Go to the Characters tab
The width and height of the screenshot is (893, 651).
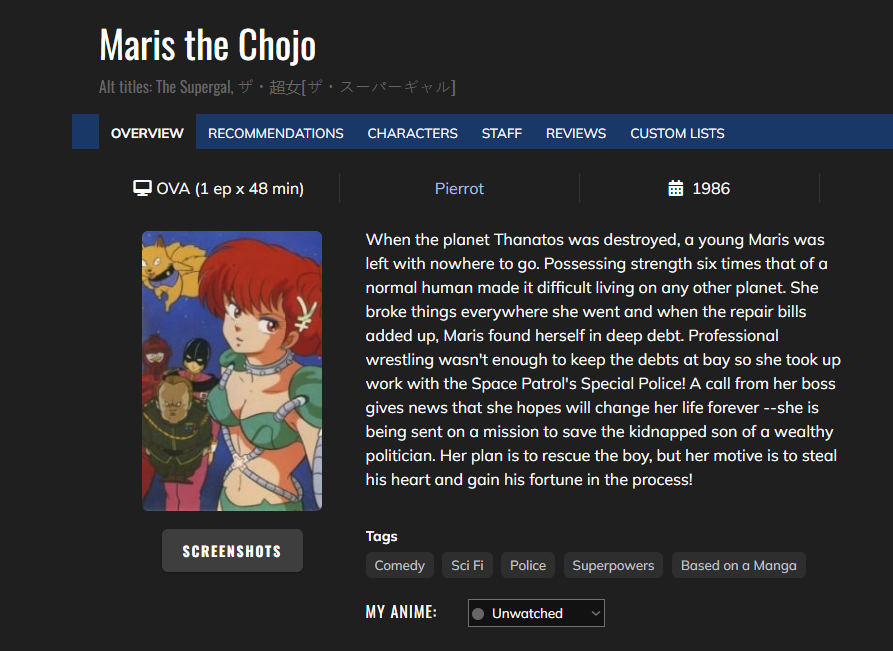[x=412, y=133]
